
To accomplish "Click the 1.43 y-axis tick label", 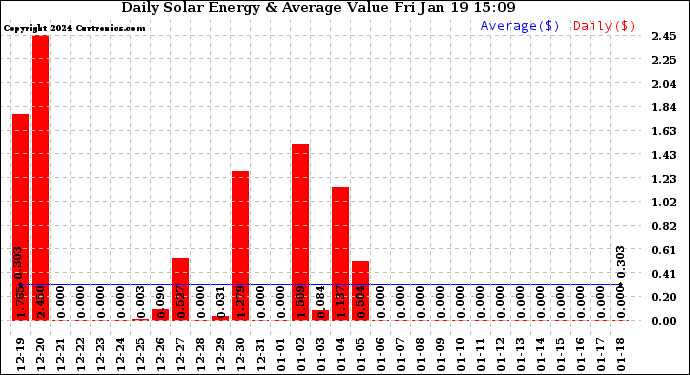I will 664,155.
